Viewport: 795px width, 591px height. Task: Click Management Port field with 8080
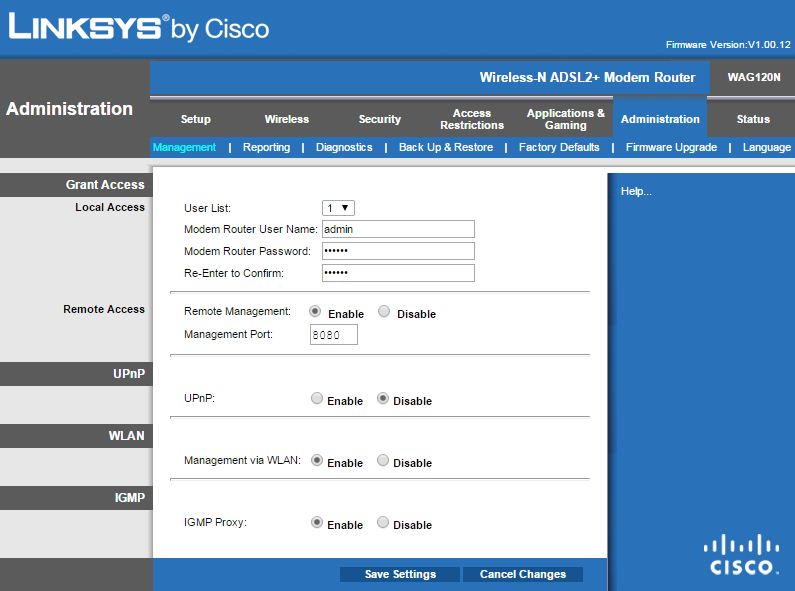click(334, 335)
